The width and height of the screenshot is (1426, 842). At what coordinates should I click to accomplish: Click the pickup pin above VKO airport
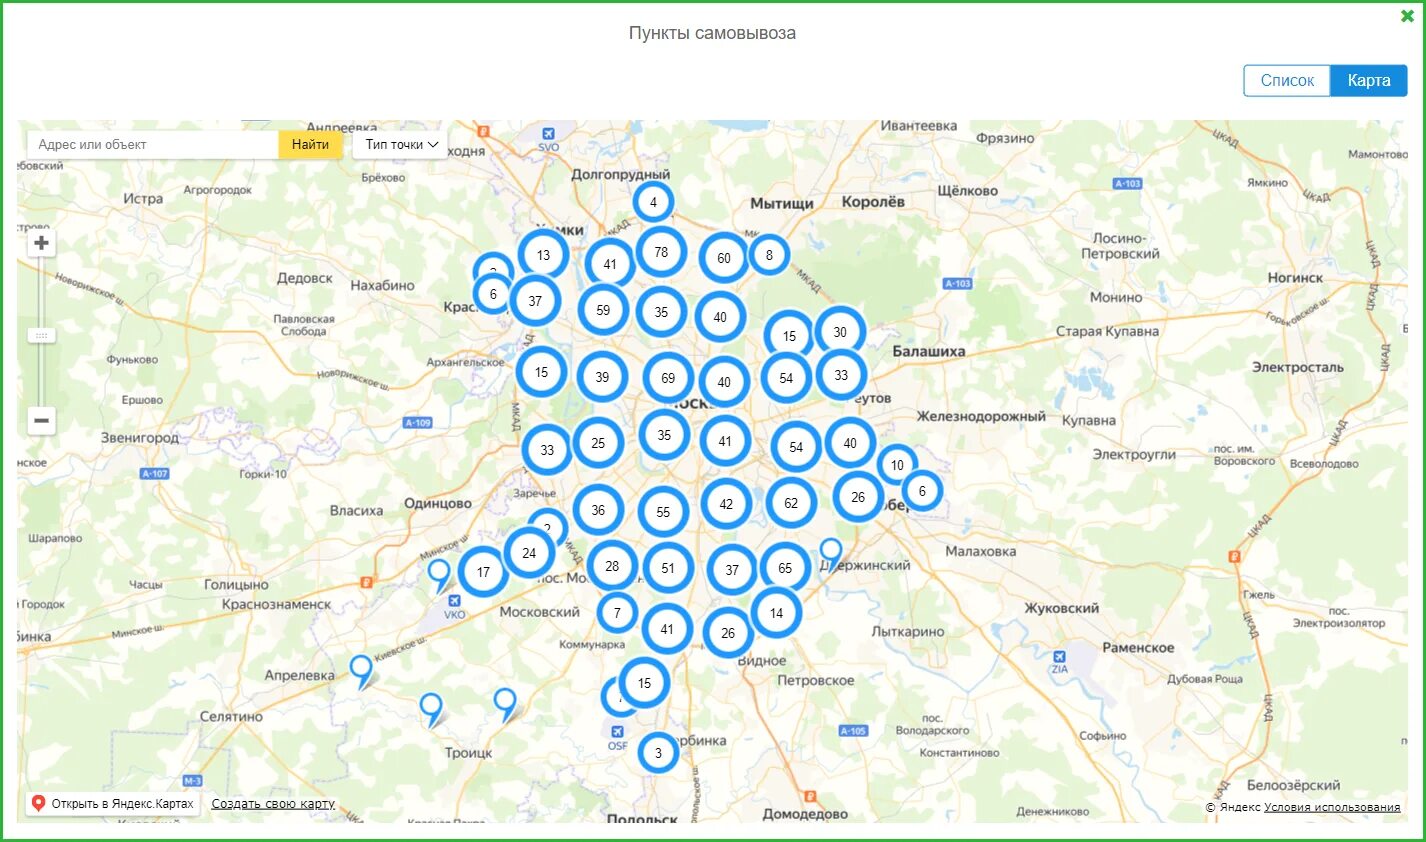coord(439,575)
